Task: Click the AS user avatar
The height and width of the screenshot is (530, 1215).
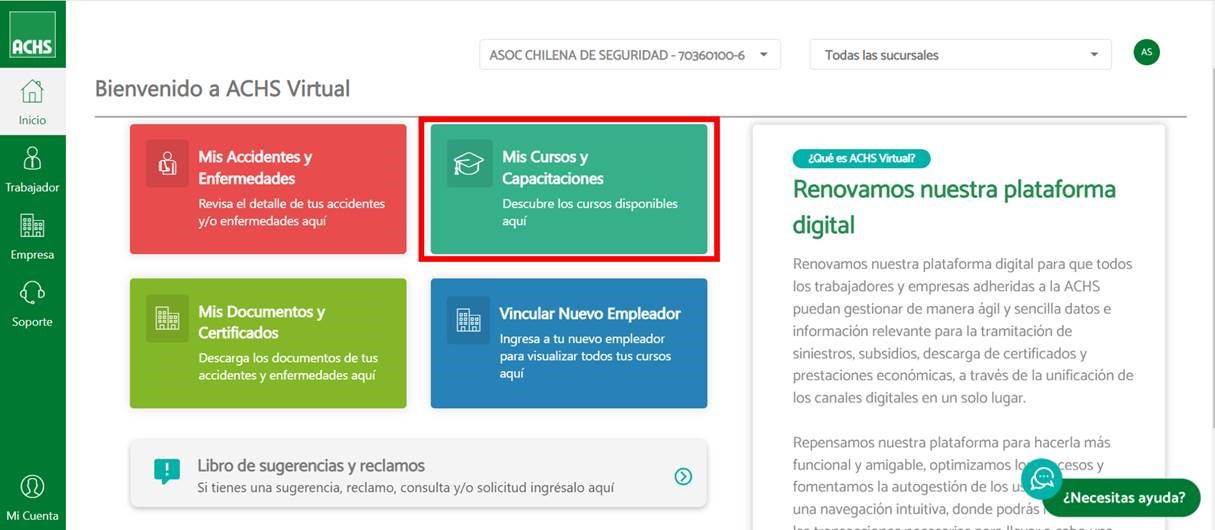Action: pos(1146,52)
